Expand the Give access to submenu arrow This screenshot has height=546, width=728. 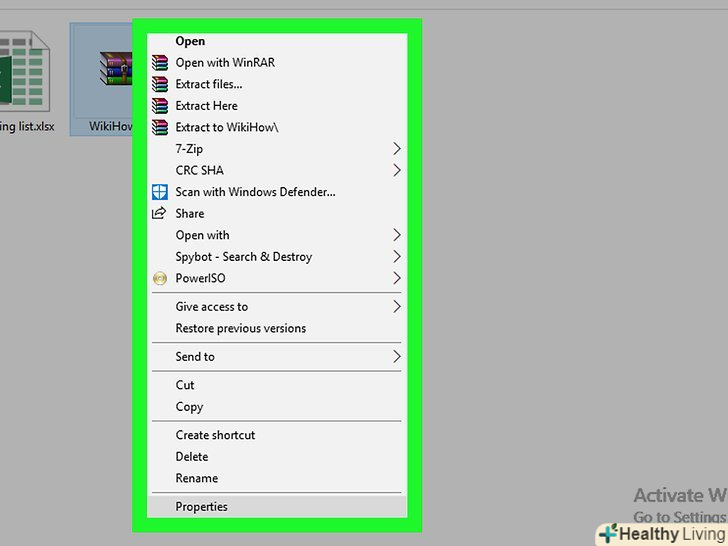point(396,306)
